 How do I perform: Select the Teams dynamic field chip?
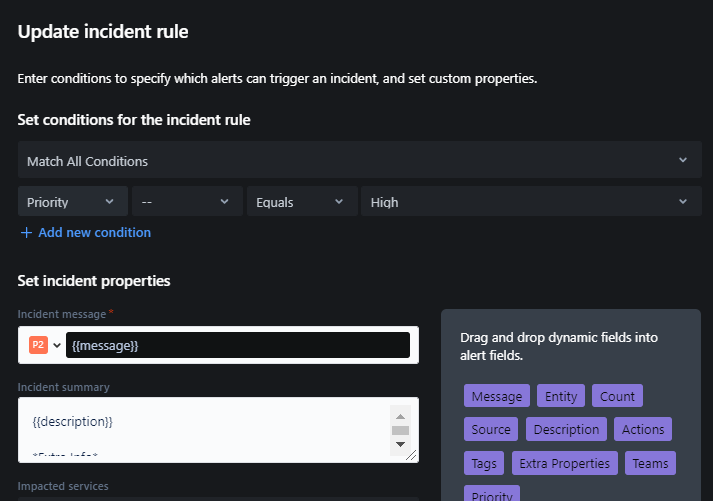tap(650, 463)
